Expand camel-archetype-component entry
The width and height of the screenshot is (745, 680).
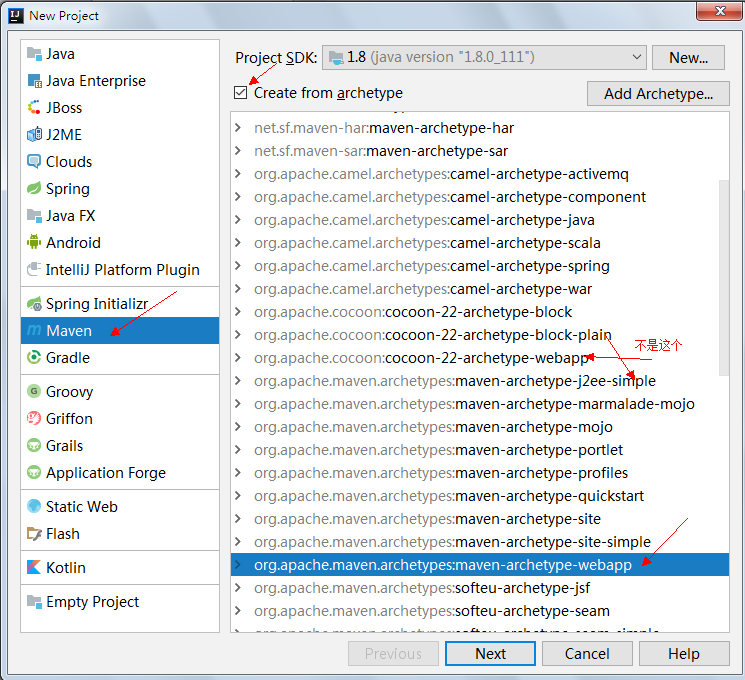pyautogui.click(x=238, y=197)
